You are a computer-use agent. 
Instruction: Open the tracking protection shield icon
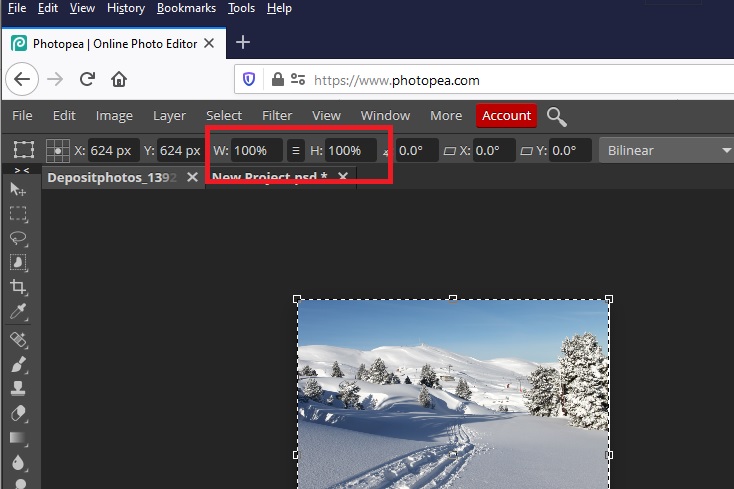tap(249, 80)
